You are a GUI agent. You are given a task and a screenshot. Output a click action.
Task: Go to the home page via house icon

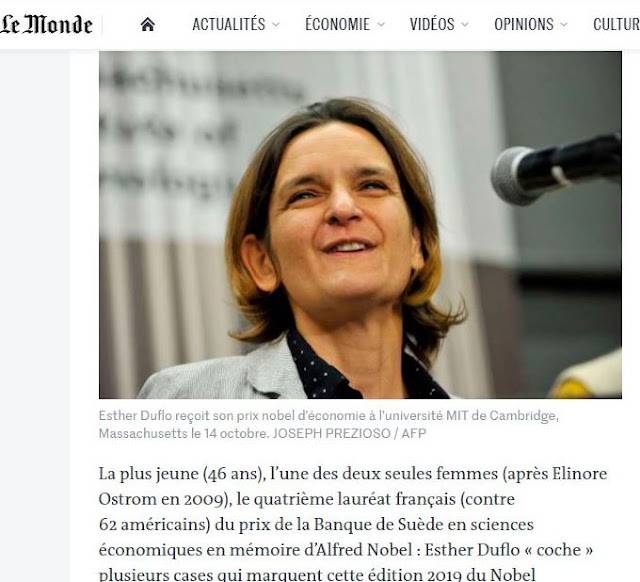[x=147, y=24]
